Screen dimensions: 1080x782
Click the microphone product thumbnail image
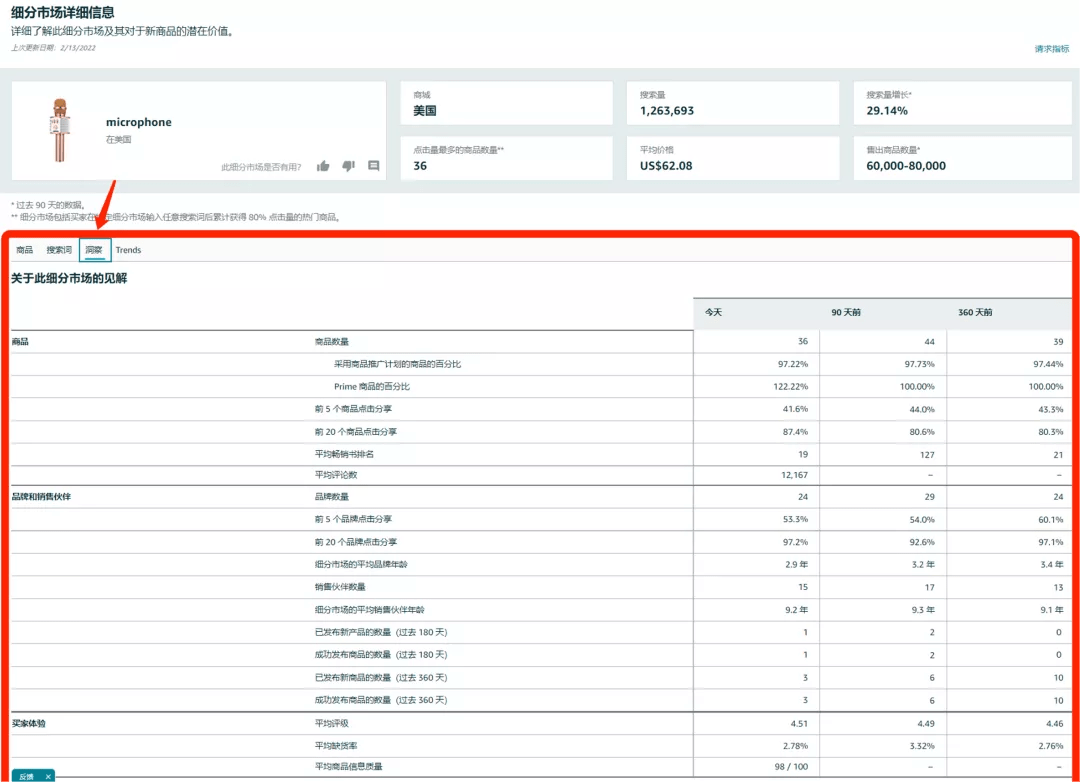(x=59, y=130)
